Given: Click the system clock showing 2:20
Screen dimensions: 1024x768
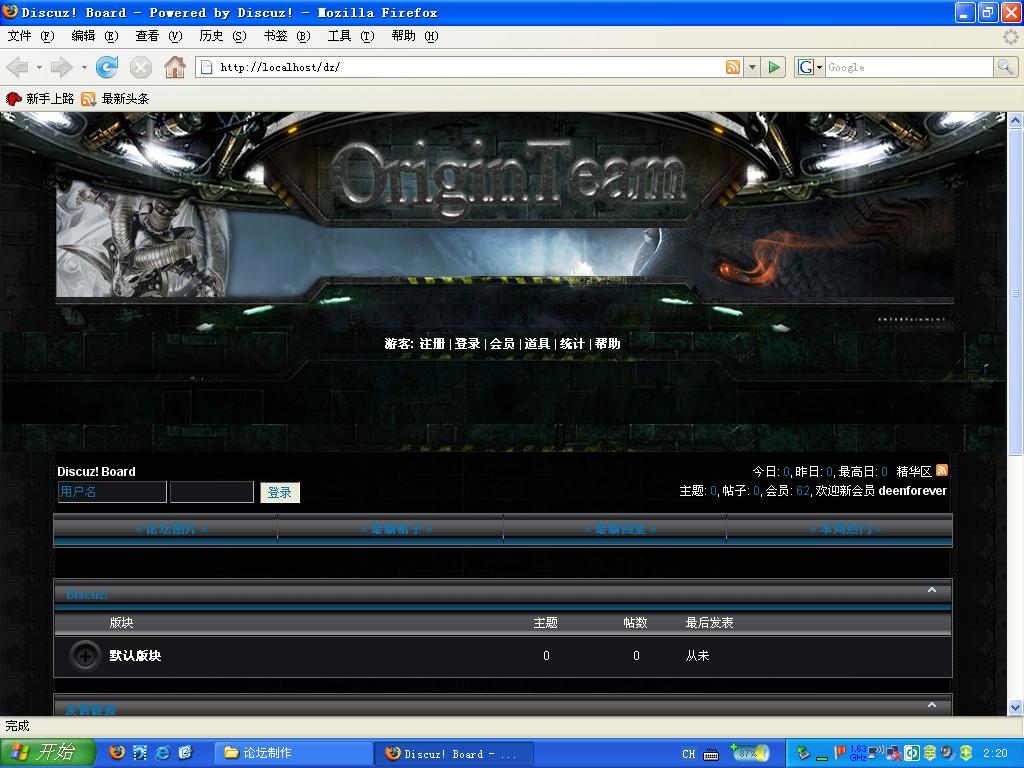Looking at the screenshot, I should [x=995, y=754].
